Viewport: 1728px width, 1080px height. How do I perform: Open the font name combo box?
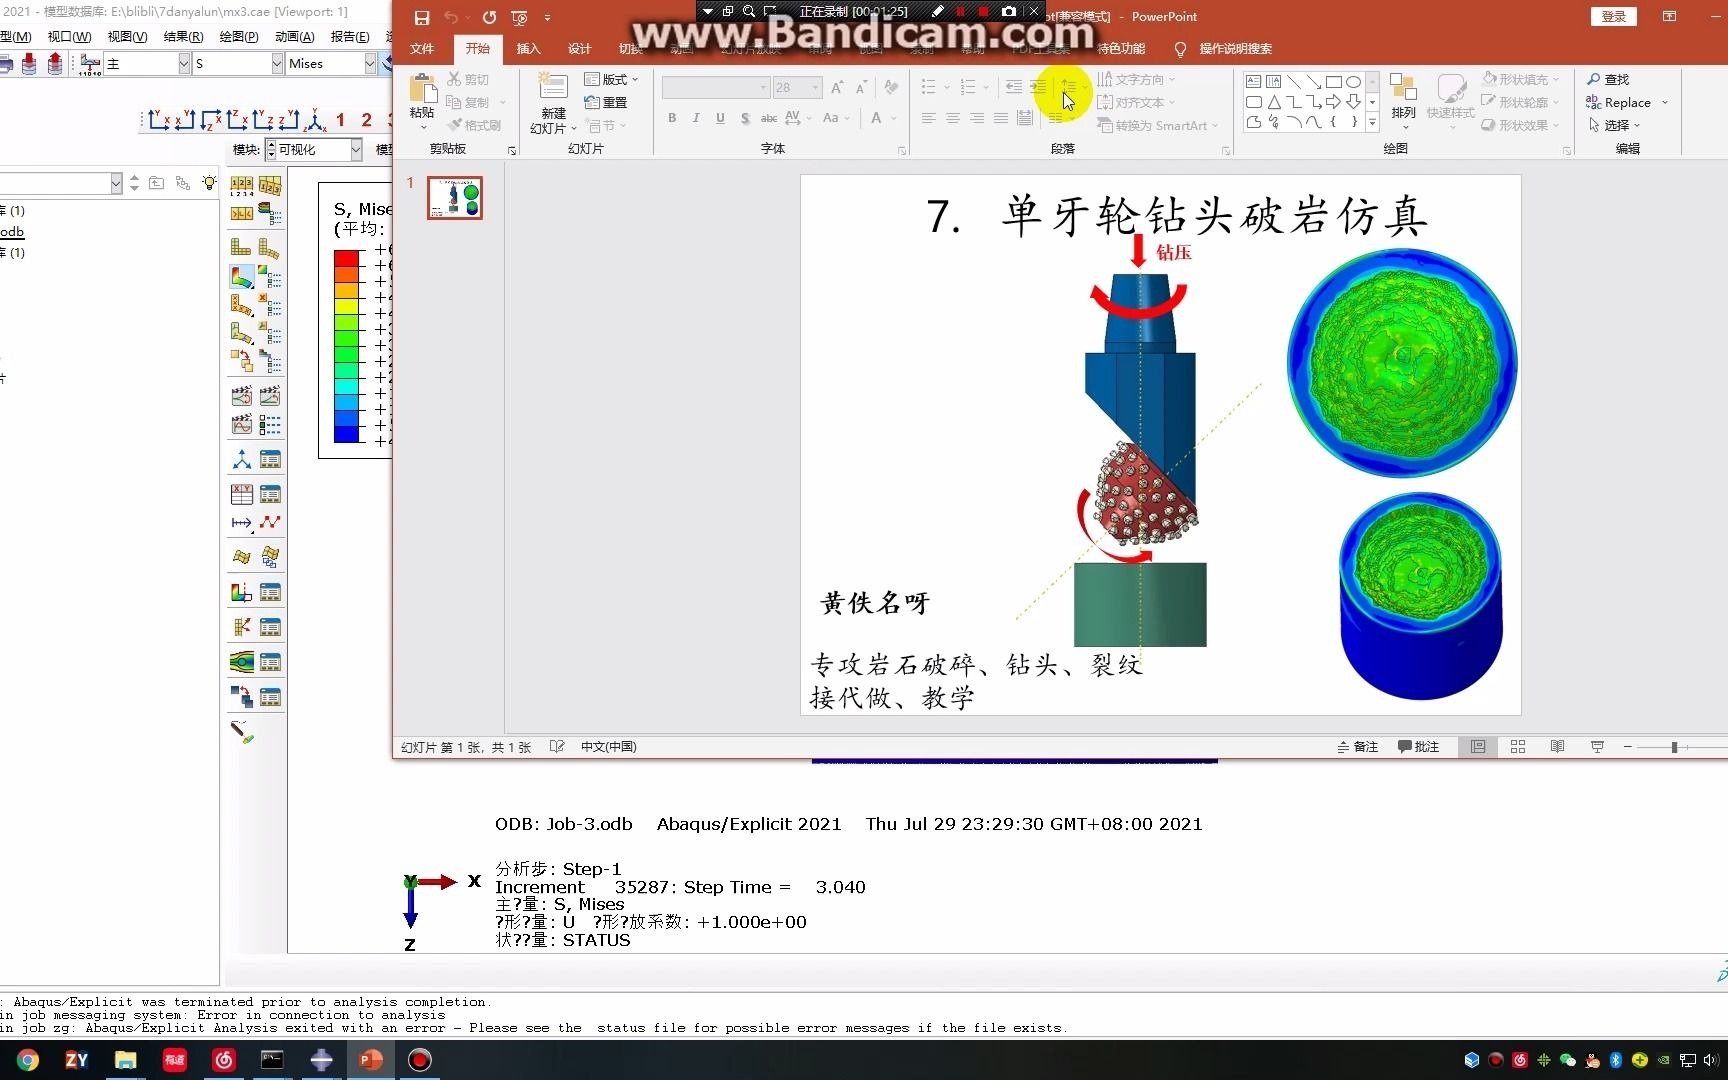[716, 88]
